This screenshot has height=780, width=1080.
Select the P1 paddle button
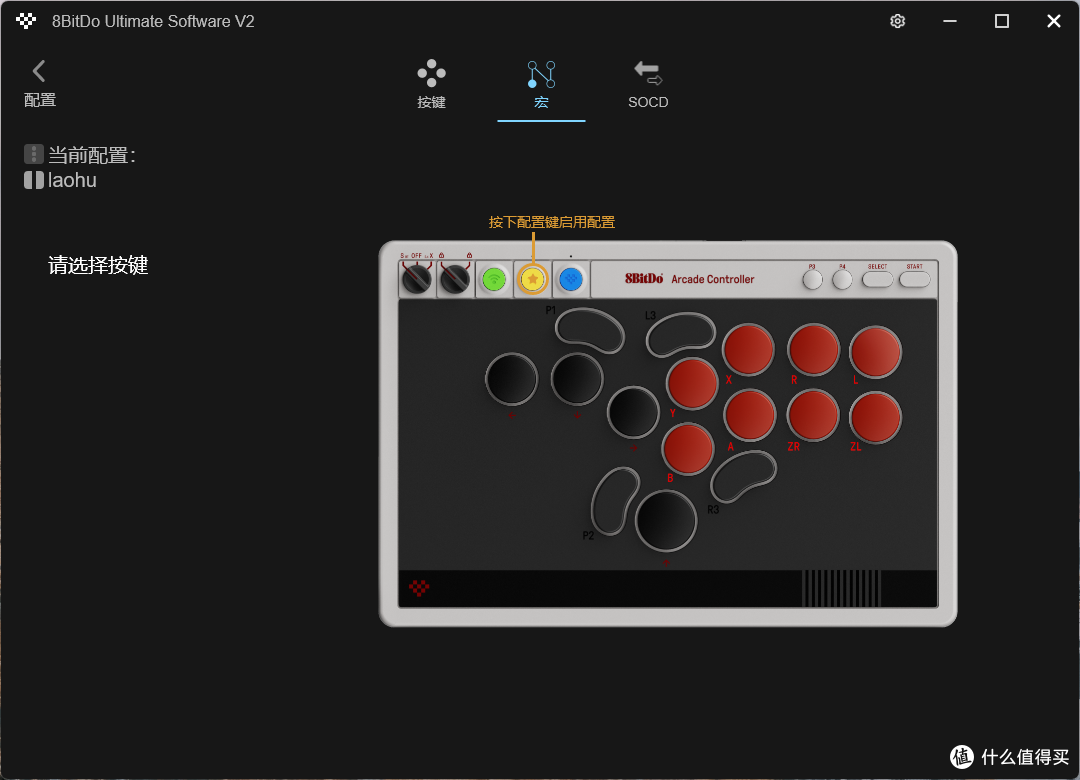pyautogui.click(x=590, y=331)
